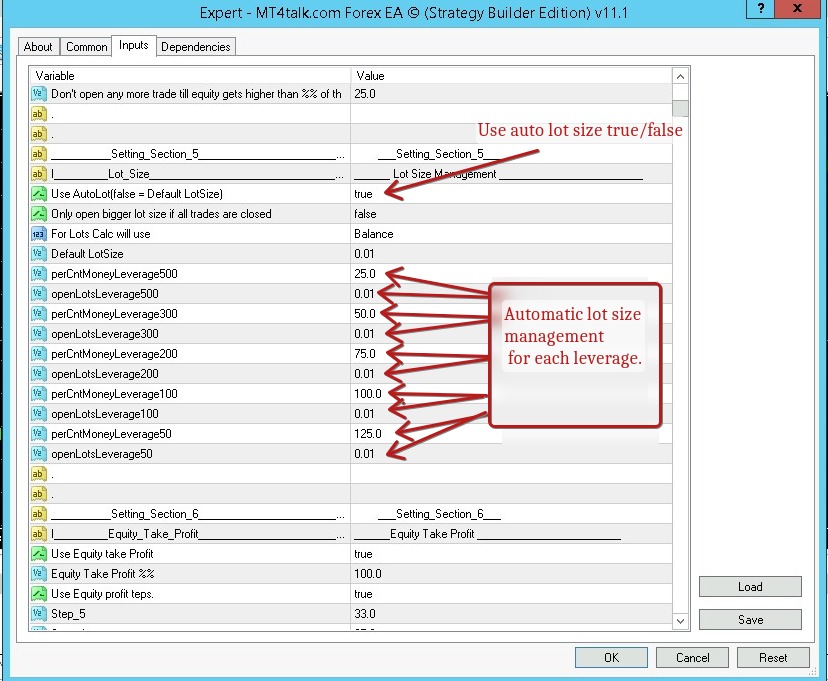
Task: Click the ab icon for Setting_Section_5 row
Action: click(x=39, y=154)
